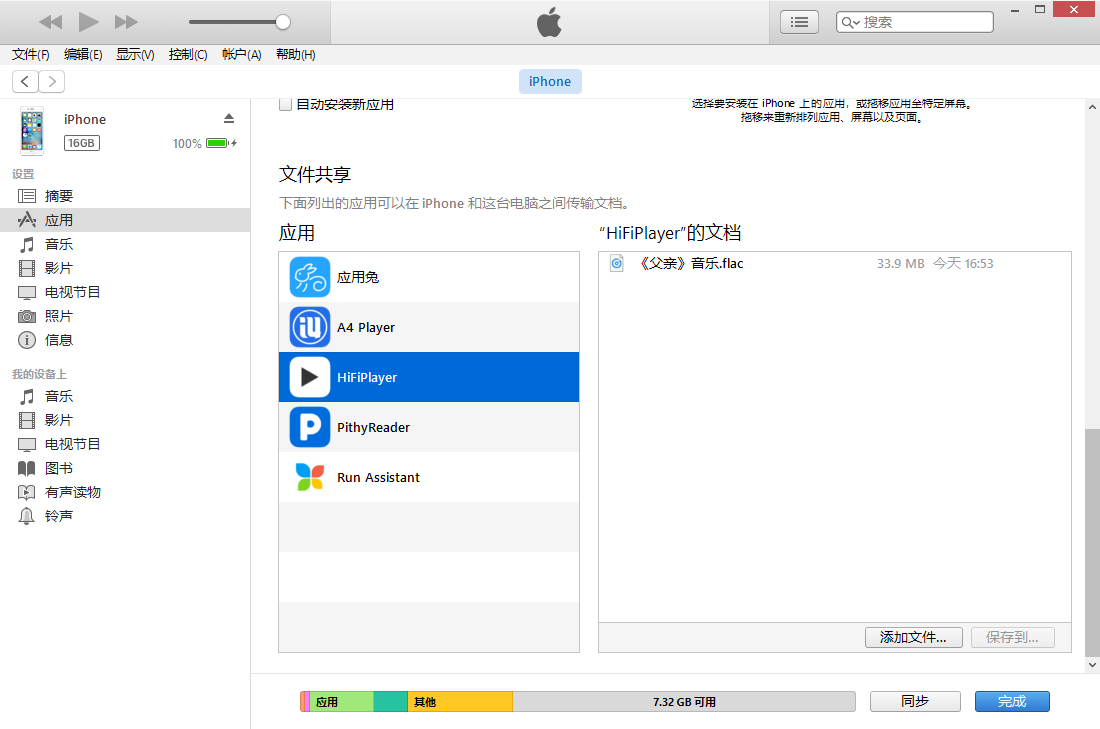Click the 搜索 search field
The image size is (1100, 729).
915,22
